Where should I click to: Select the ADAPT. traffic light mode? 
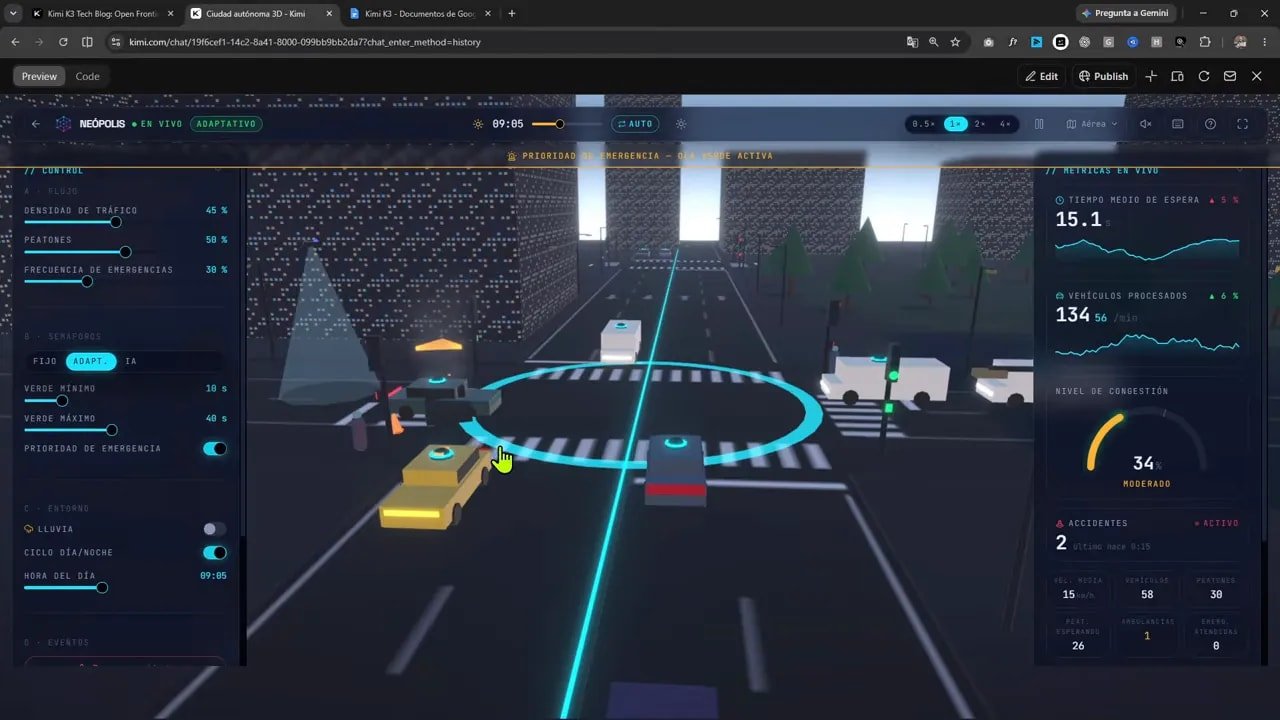pyautogui.click(x=91, y=361)
